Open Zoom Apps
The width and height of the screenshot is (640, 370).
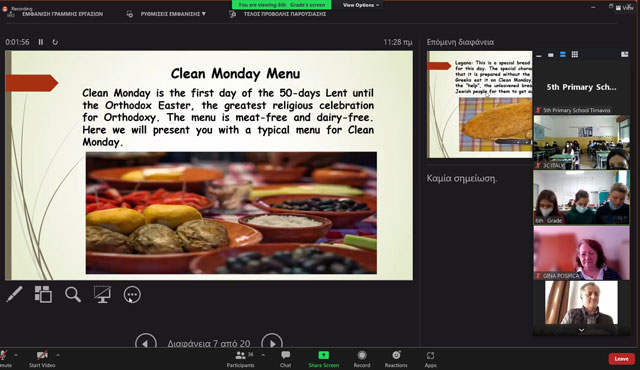point(430,359)
